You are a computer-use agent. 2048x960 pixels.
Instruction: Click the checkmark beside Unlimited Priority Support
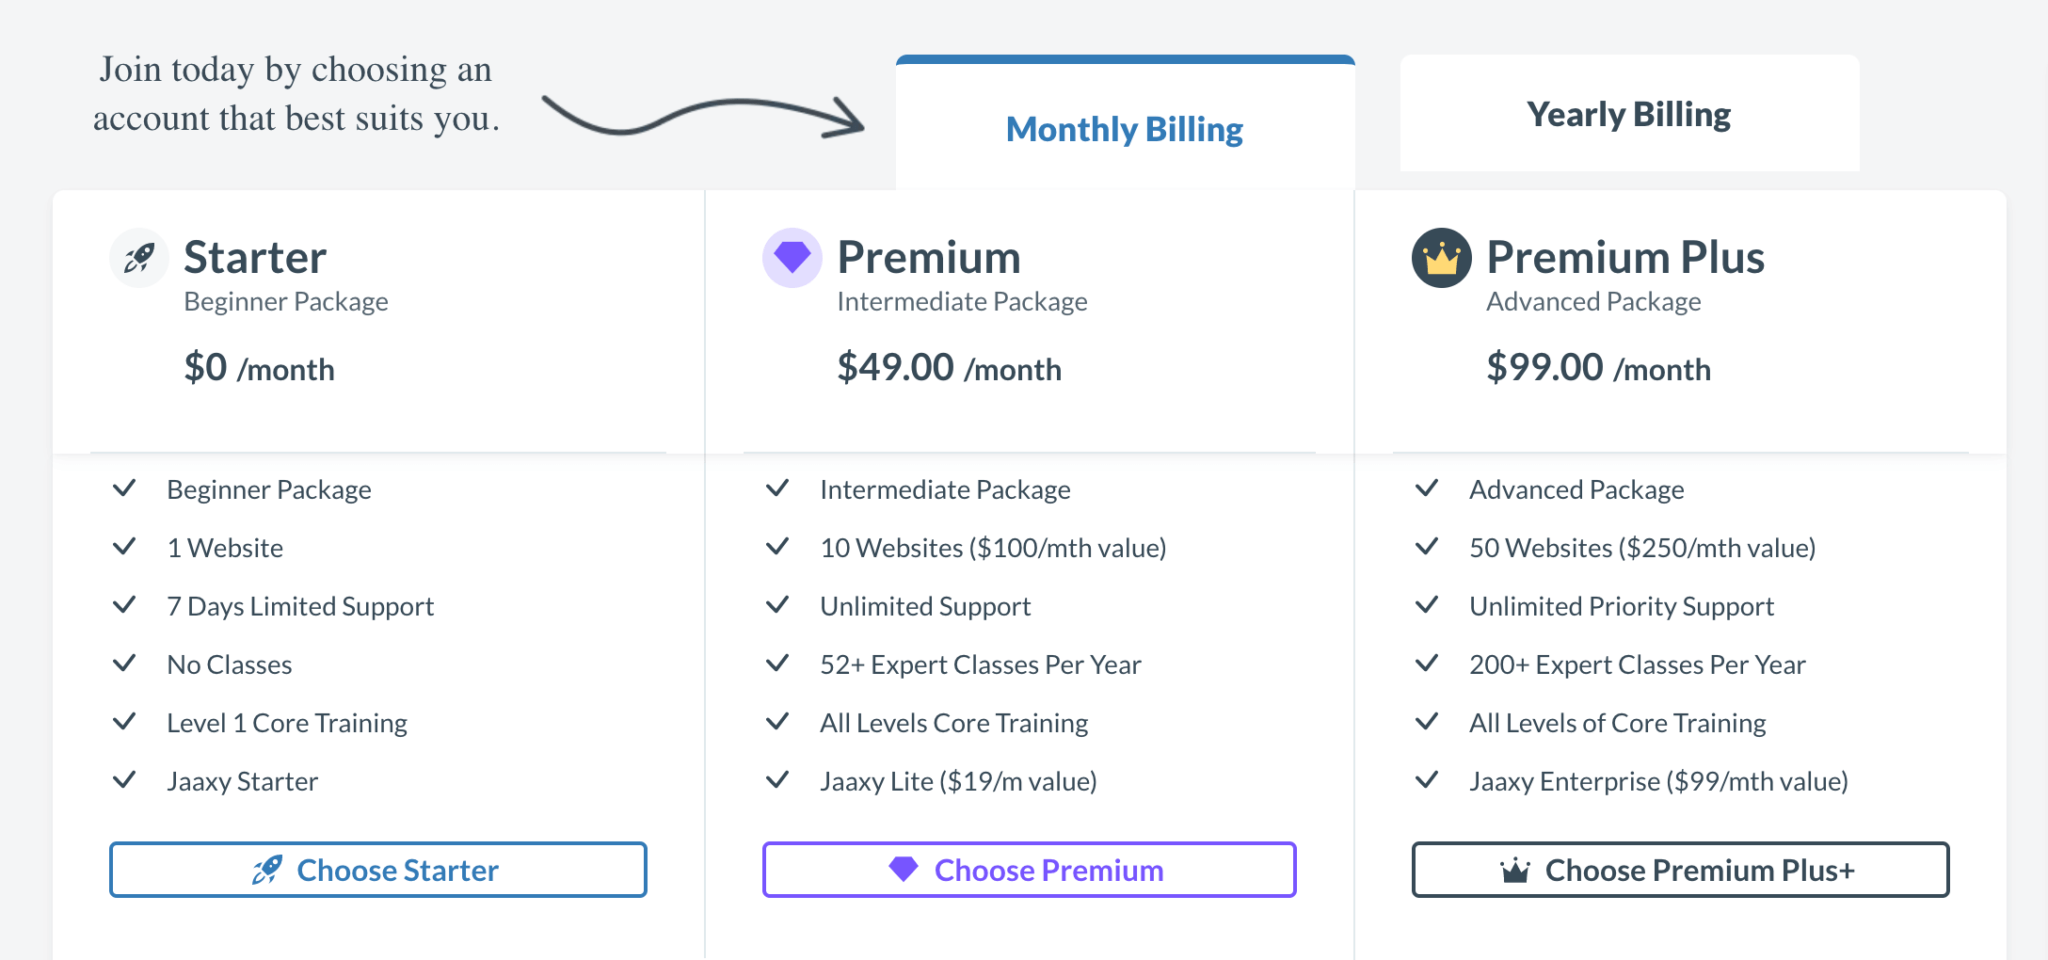coord(1427,605)
